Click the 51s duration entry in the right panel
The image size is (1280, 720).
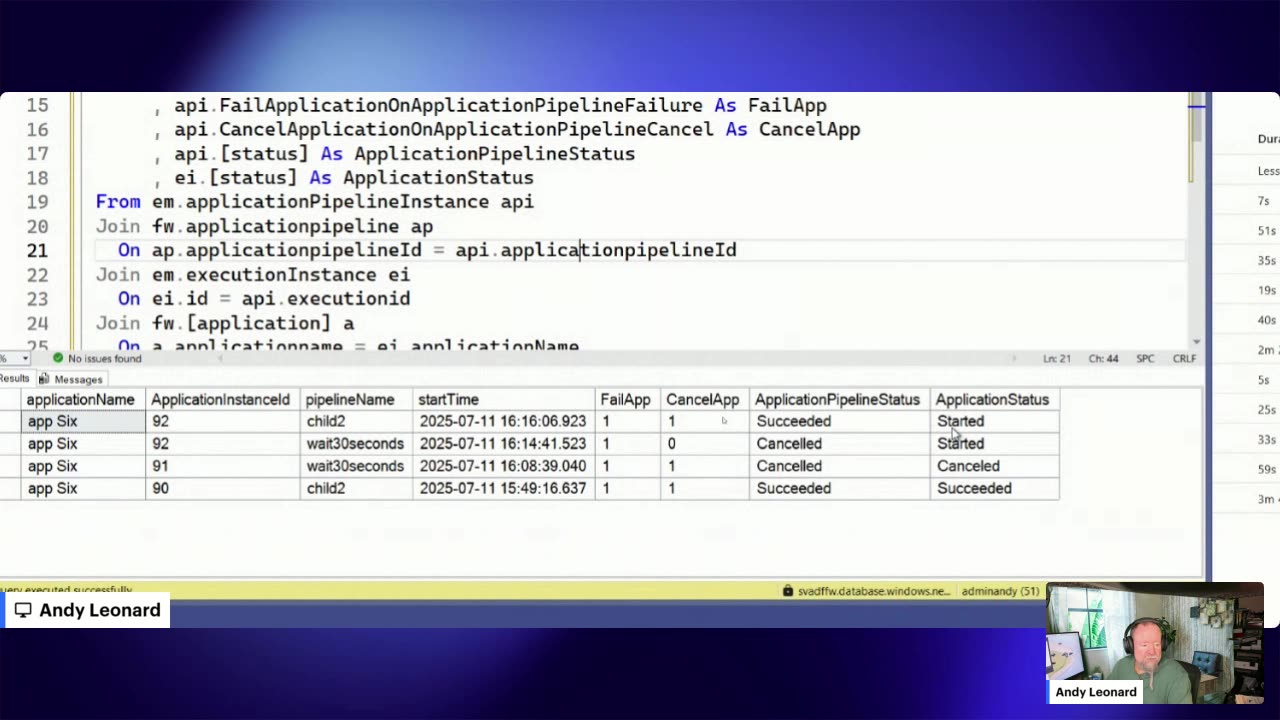pyautogui.click(x=1266, y=231)
